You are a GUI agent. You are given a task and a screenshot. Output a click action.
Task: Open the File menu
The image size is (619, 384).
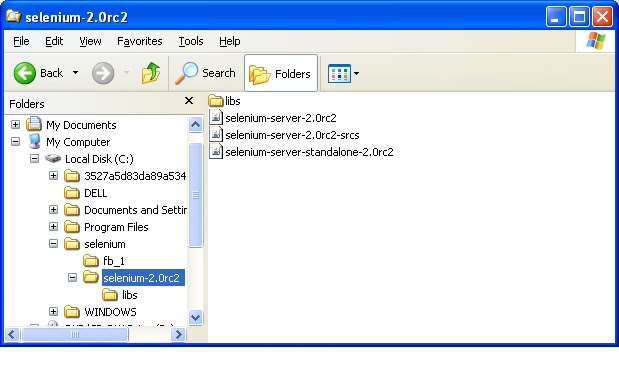21,41
